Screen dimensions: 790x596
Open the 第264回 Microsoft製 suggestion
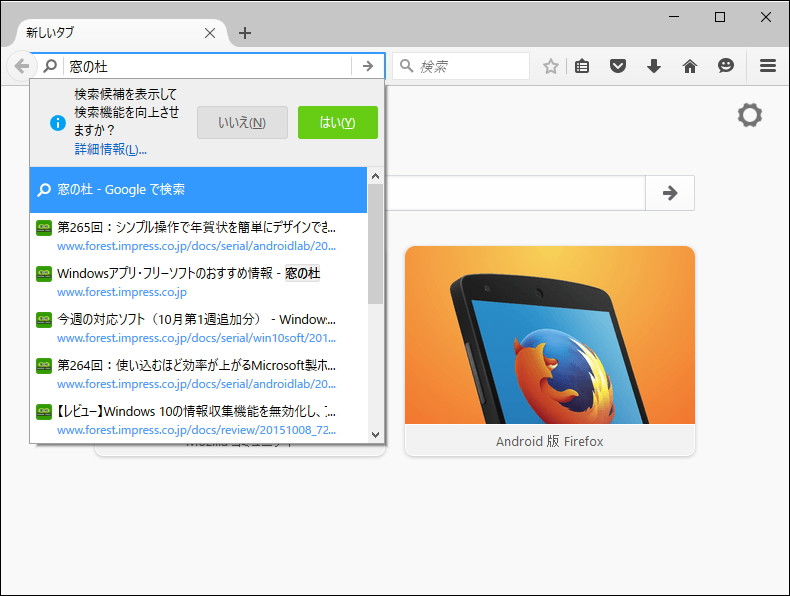[199, 374]
